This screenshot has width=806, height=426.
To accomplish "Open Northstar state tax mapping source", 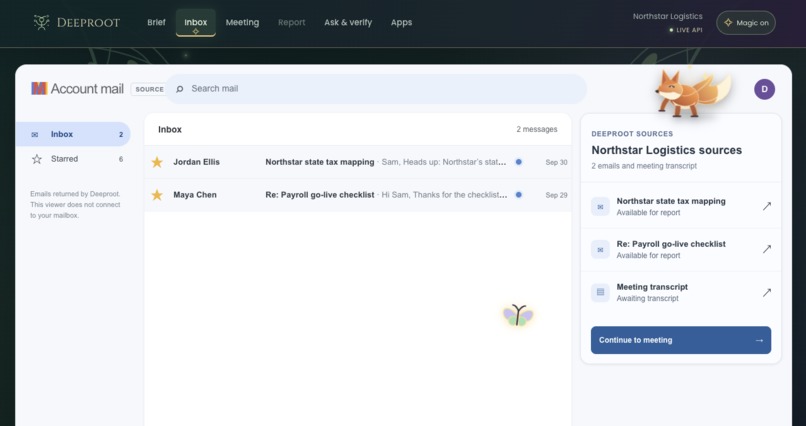I will [681, 207].
